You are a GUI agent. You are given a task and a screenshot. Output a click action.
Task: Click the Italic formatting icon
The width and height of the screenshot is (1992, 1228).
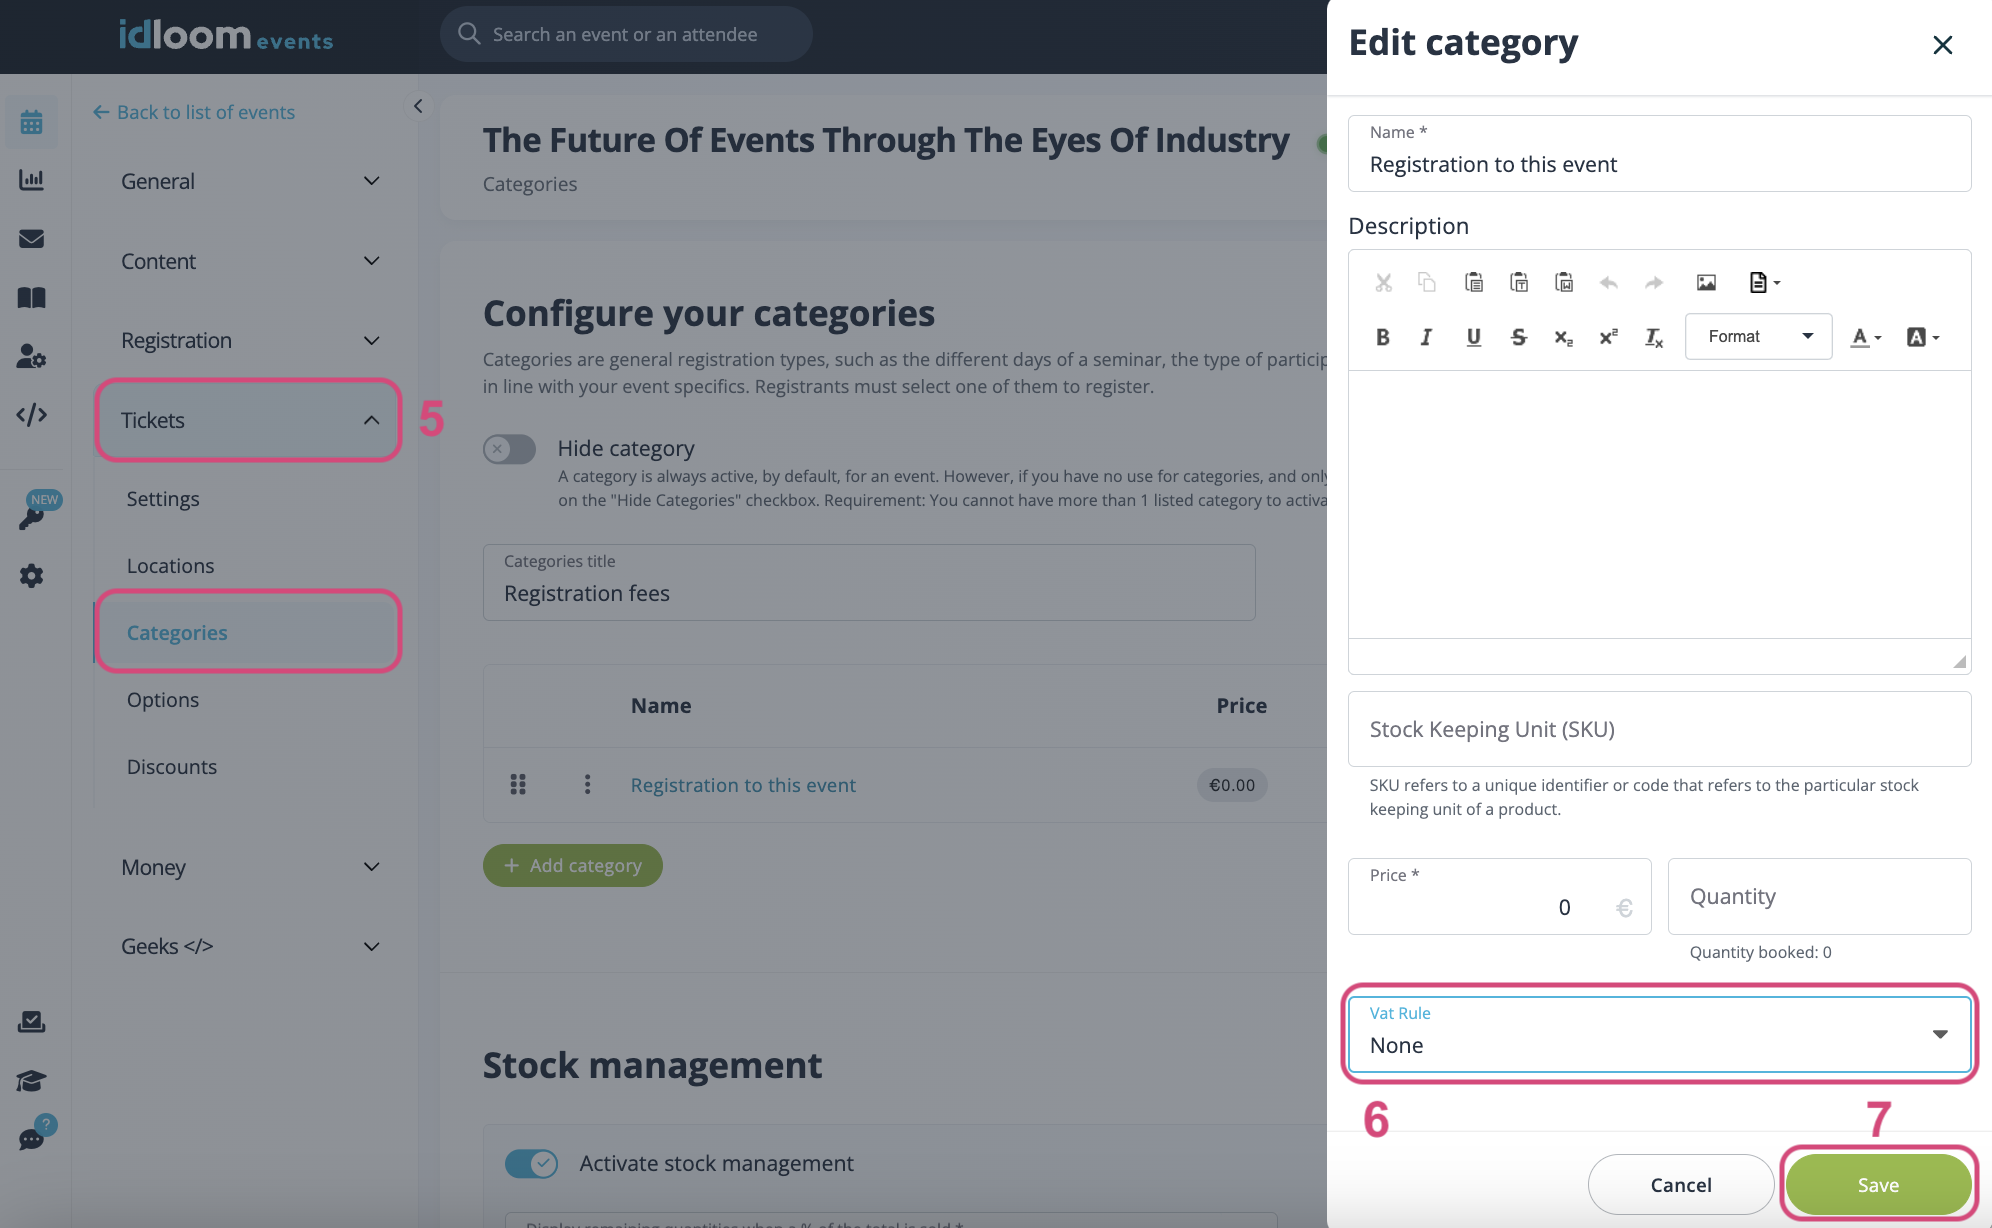1424,336
